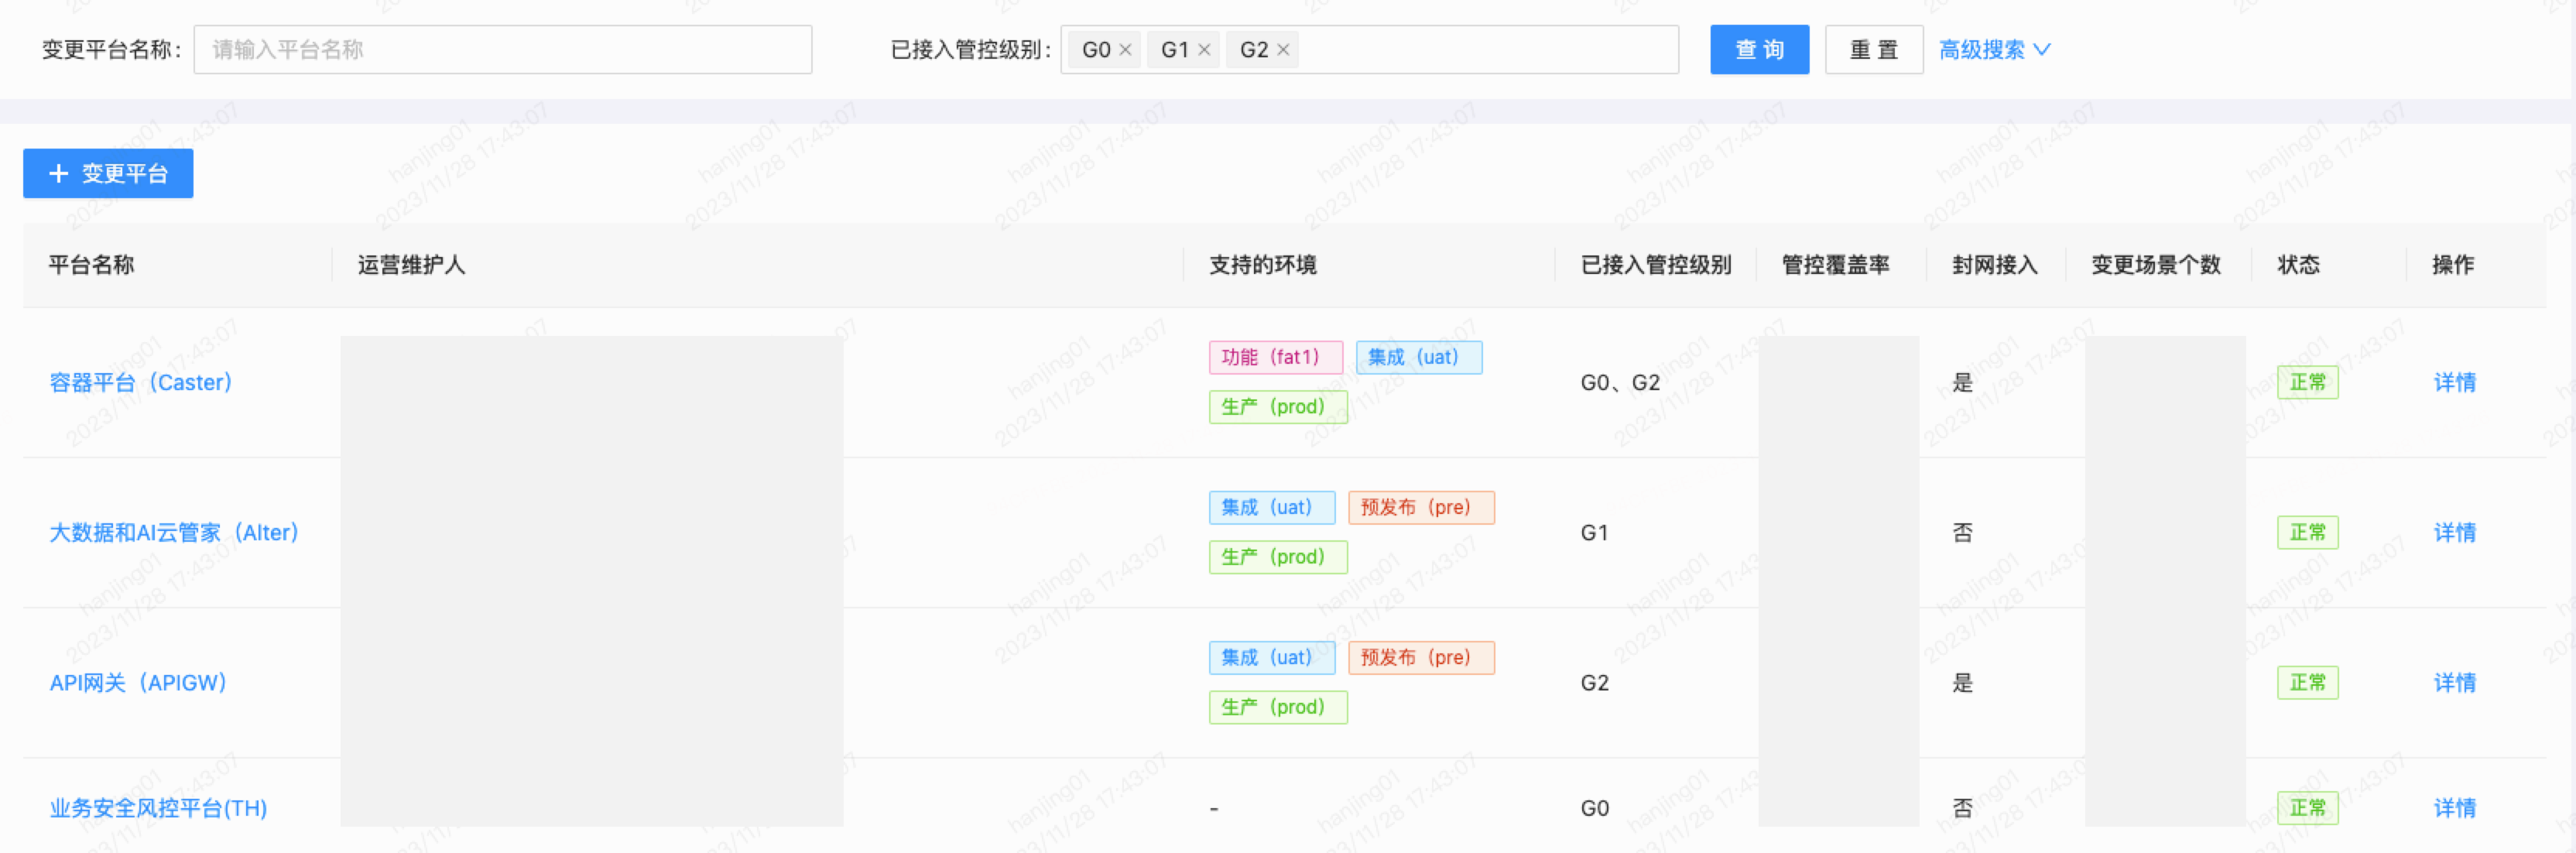Click the G1 level cell in Alter row
2576x853 pixels.
click(1594, 532)
